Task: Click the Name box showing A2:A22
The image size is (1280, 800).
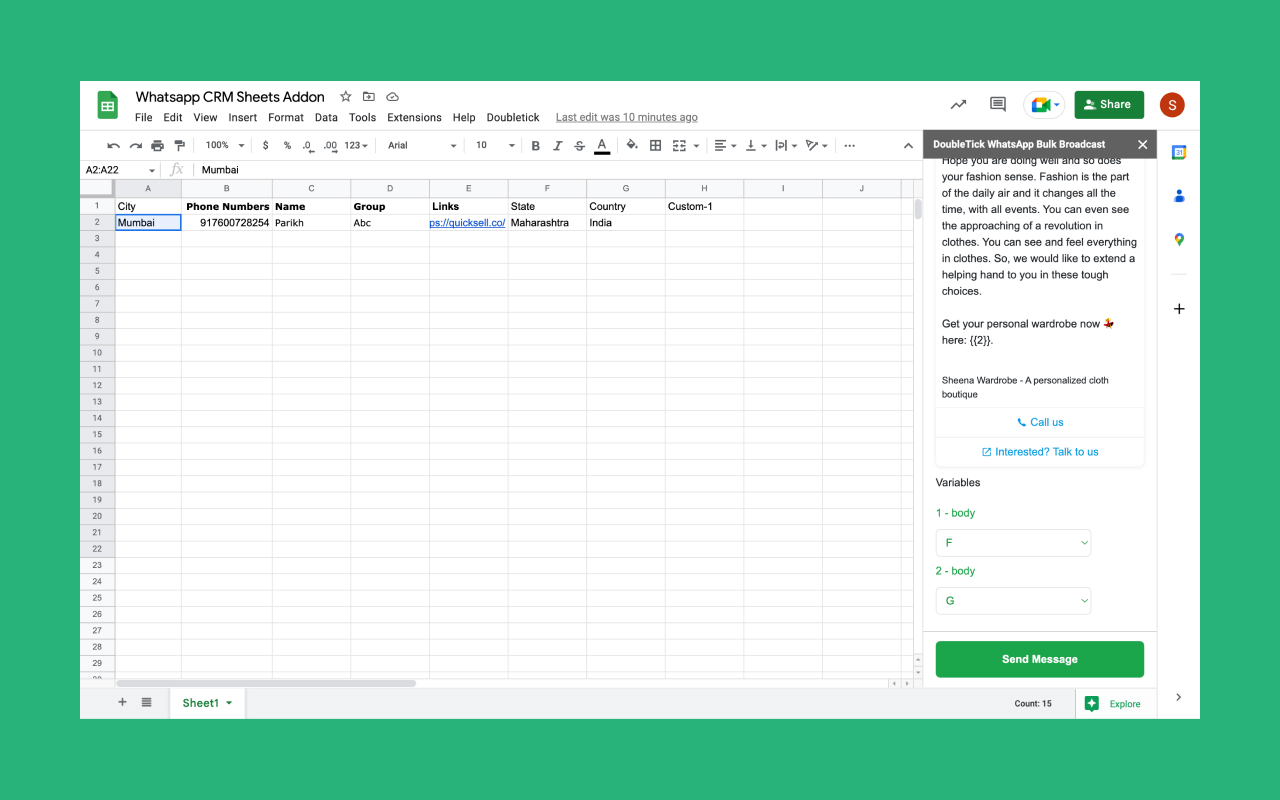Action: pyautogui.click(x=119, y=170)
